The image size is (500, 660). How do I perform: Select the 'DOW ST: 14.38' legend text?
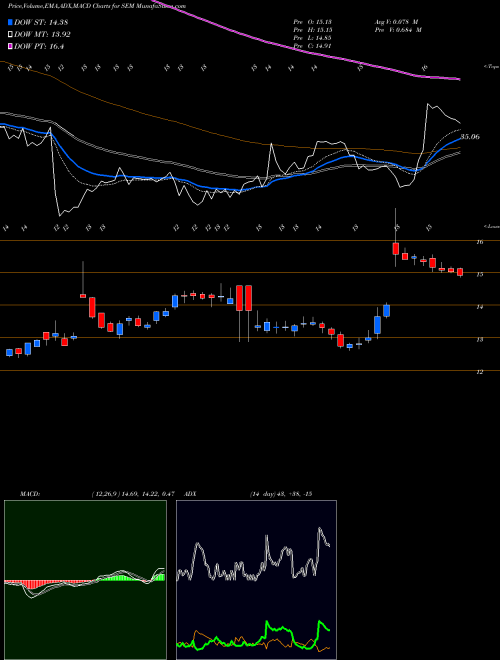click(x=41, y=22)
